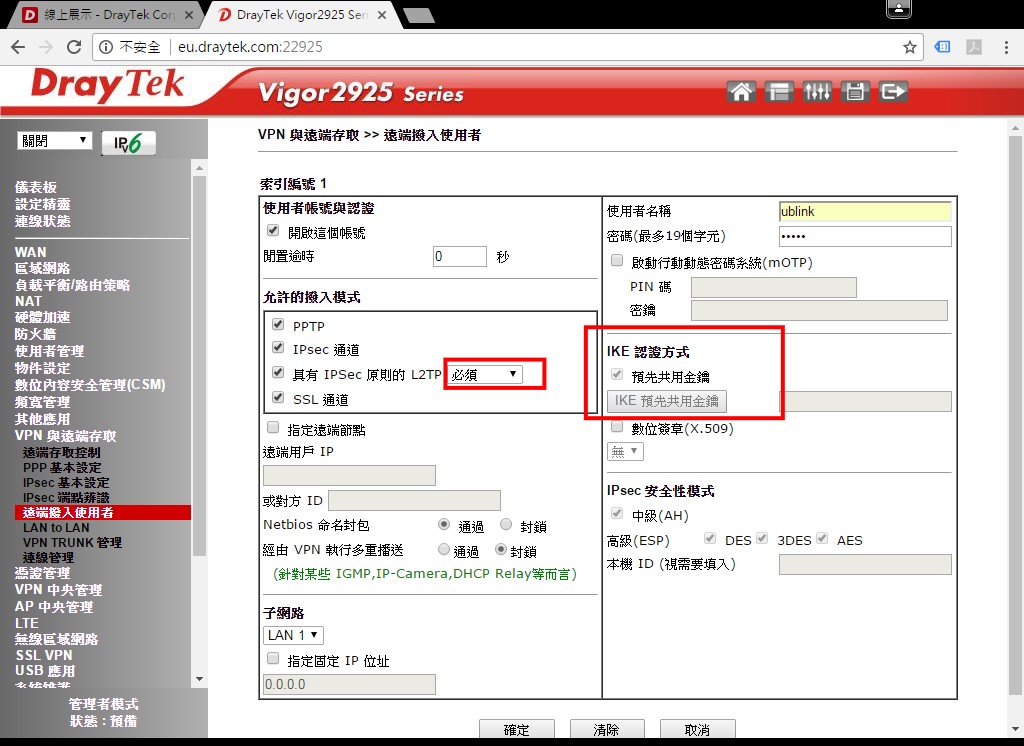
Task: Open the home icon in DrayTek header
Action: pyautogui.click(x=741, y=91)
